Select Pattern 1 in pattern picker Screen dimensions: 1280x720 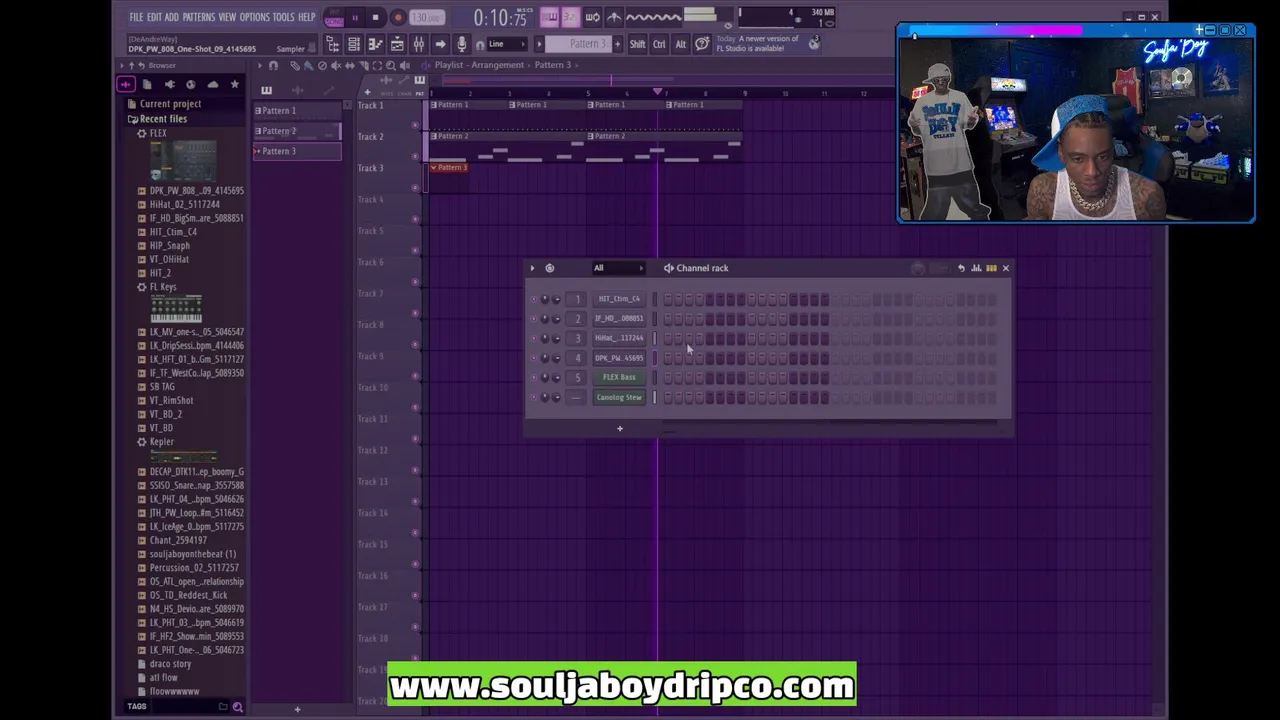coord(297,111)
